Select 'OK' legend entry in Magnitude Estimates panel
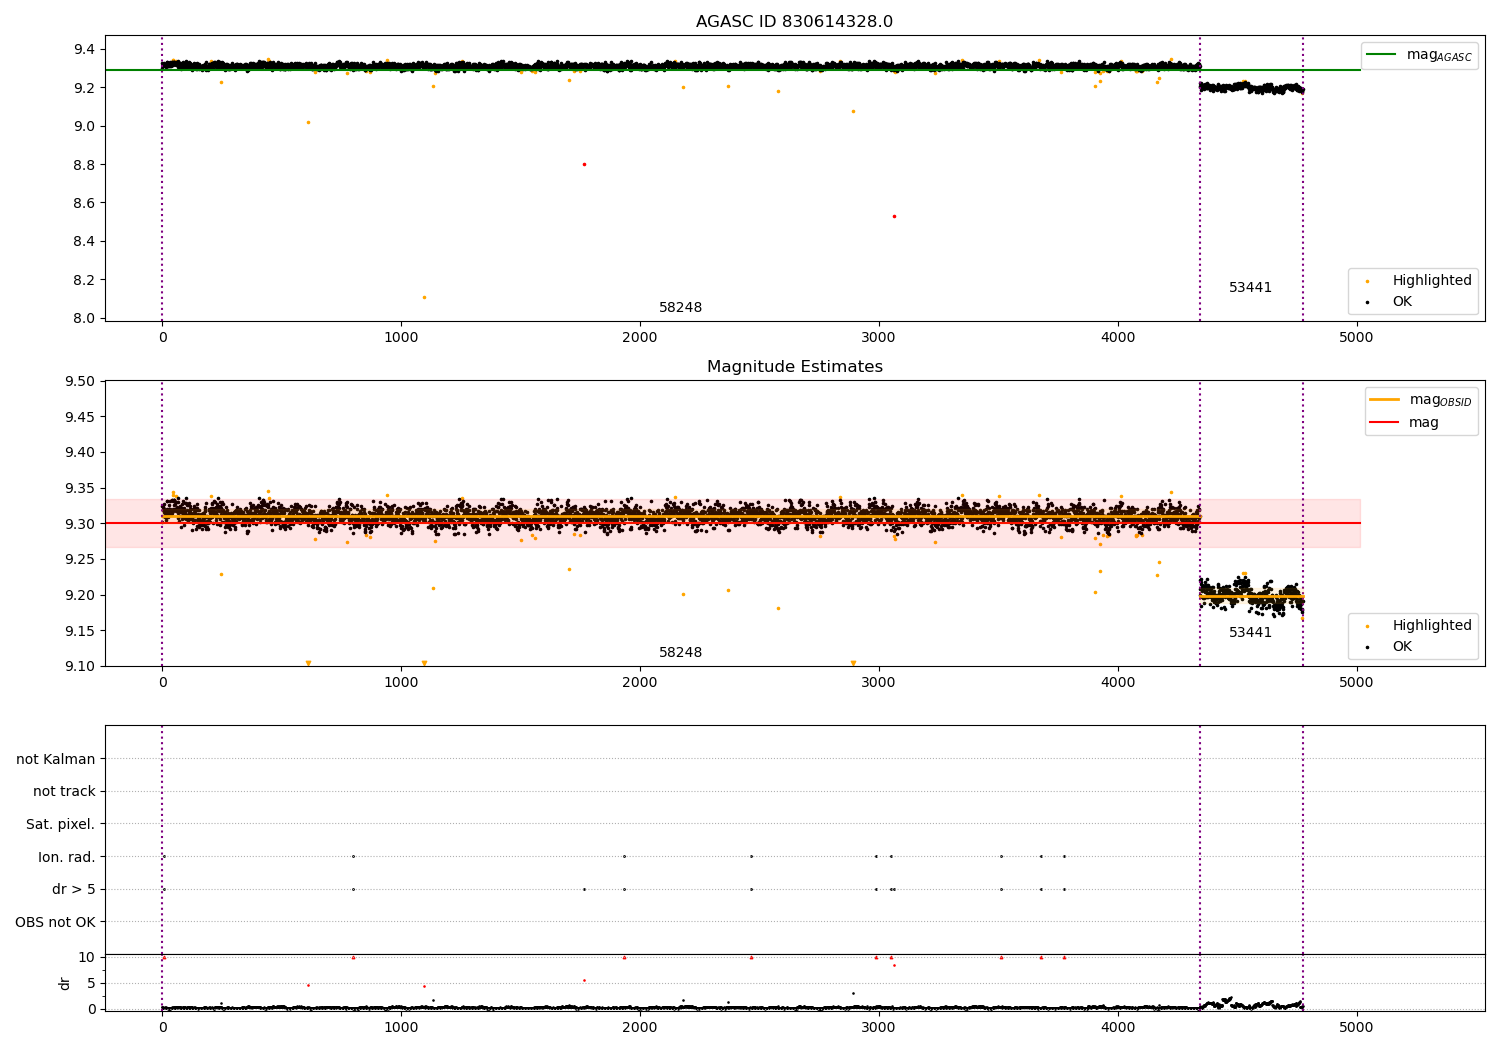This screenshot has width=1500, height=1050. tap(1402, 647)
